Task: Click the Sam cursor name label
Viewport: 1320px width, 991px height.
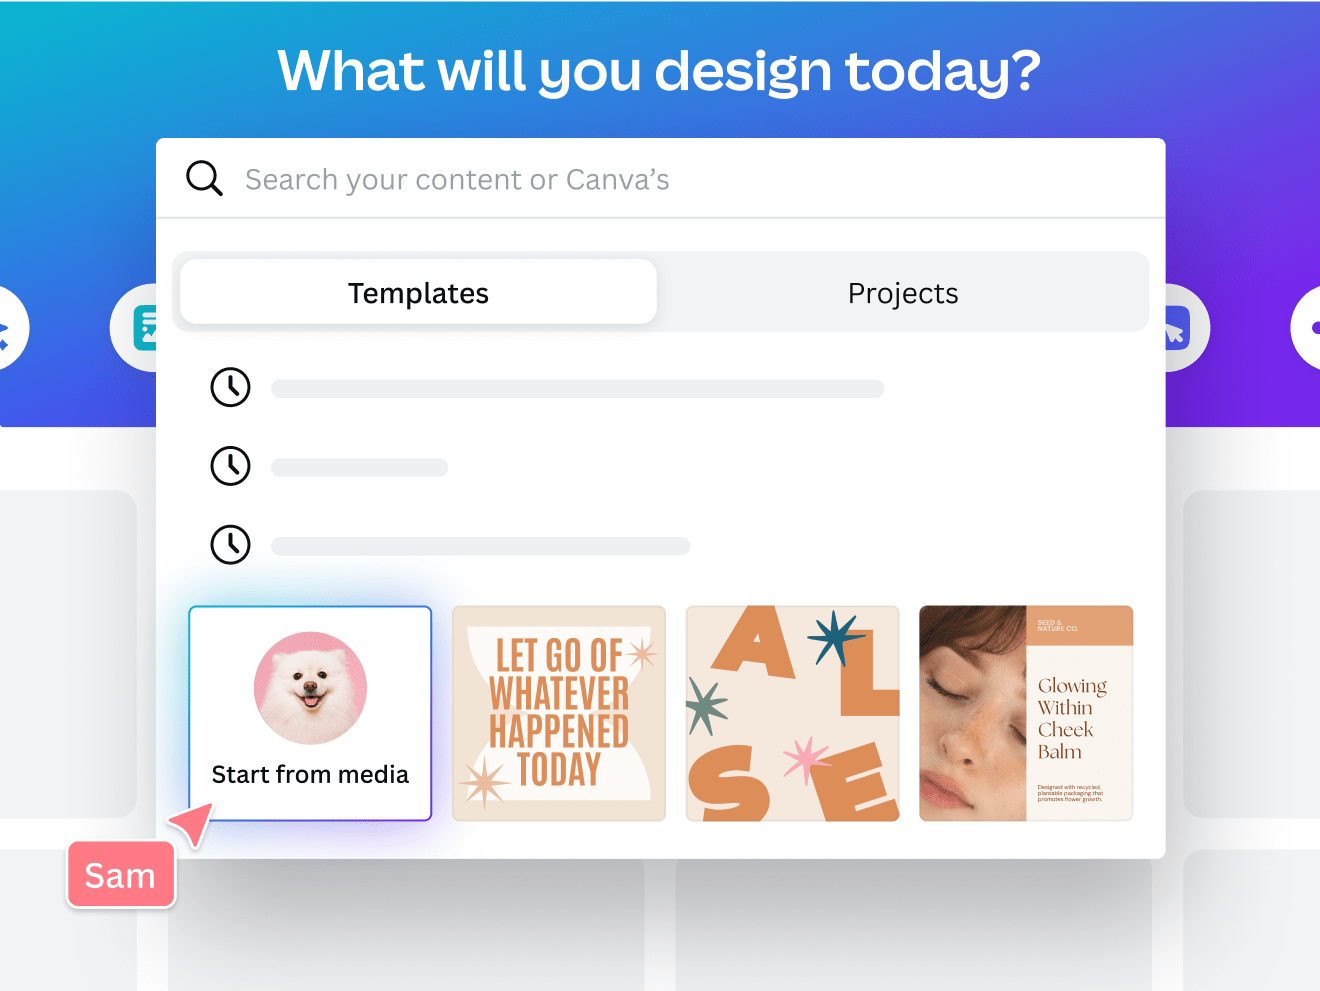Action: [x=120, y=874]
